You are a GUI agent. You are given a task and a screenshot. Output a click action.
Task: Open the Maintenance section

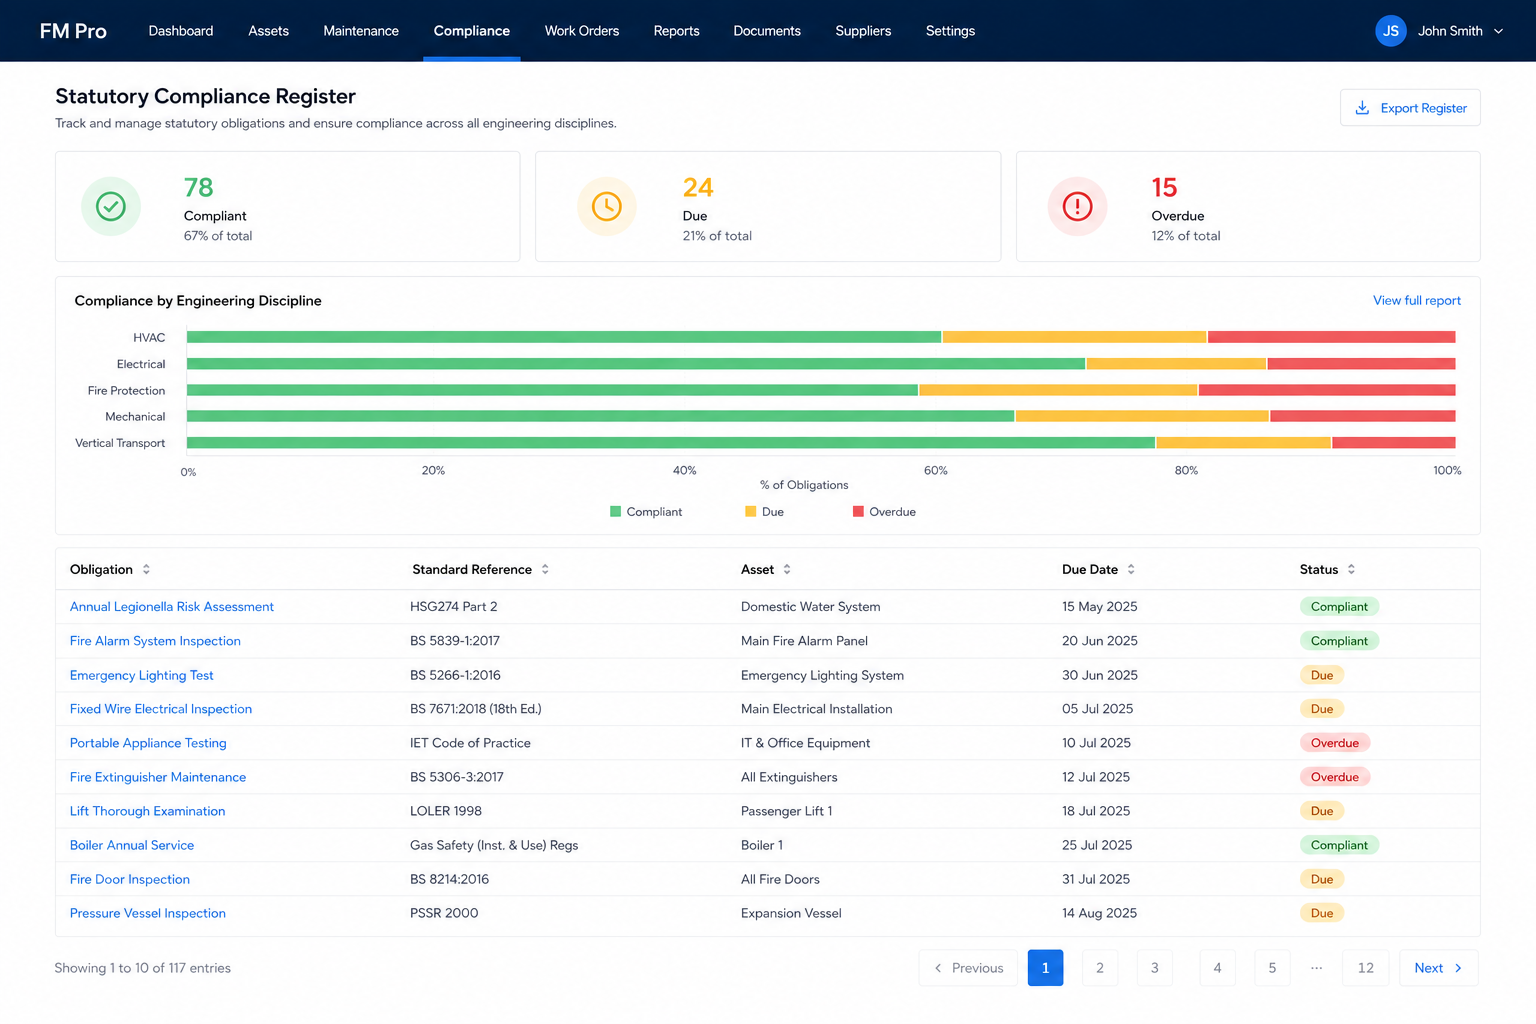361,31
